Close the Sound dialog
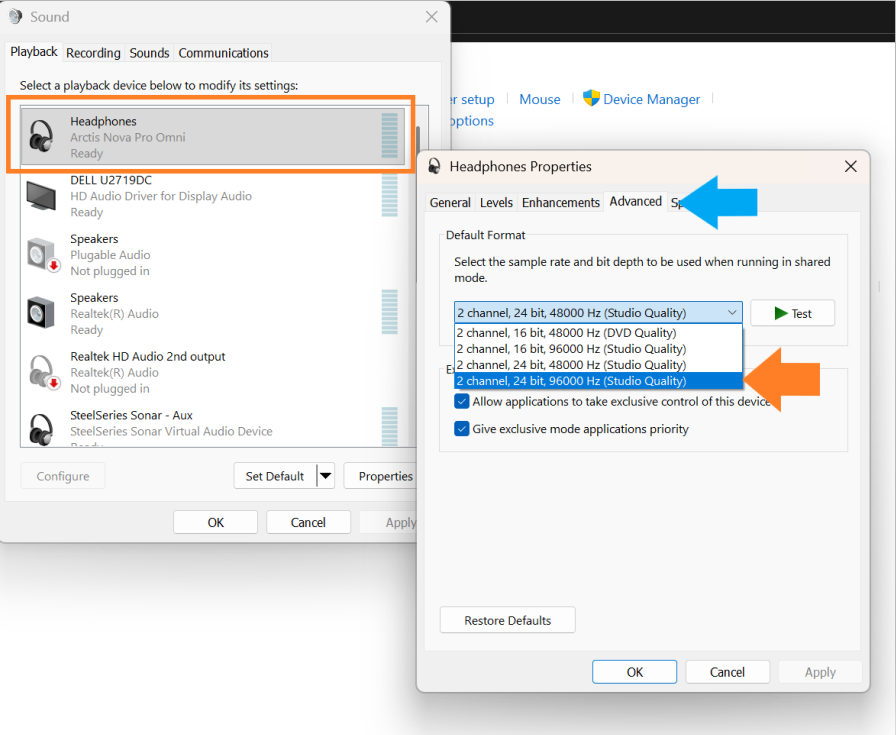896x735 pixels. point(431,17)
